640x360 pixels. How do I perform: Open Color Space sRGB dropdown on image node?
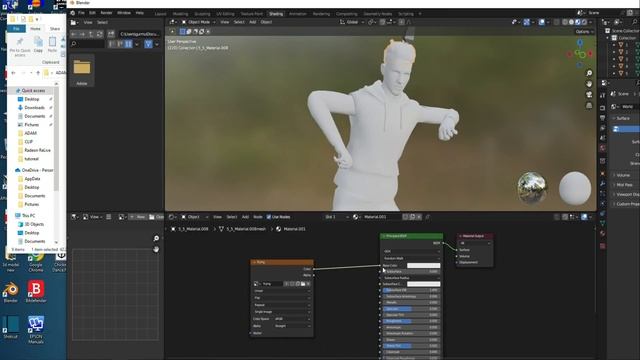tap(292, 319)
